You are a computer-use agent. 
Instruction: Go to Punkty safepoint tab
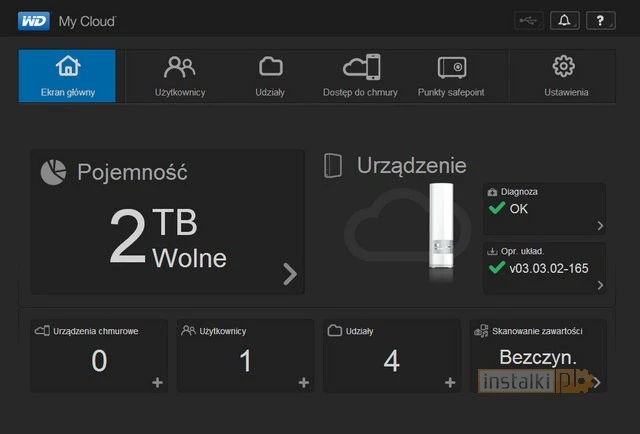pyautogui.click(x=451, y=76)
